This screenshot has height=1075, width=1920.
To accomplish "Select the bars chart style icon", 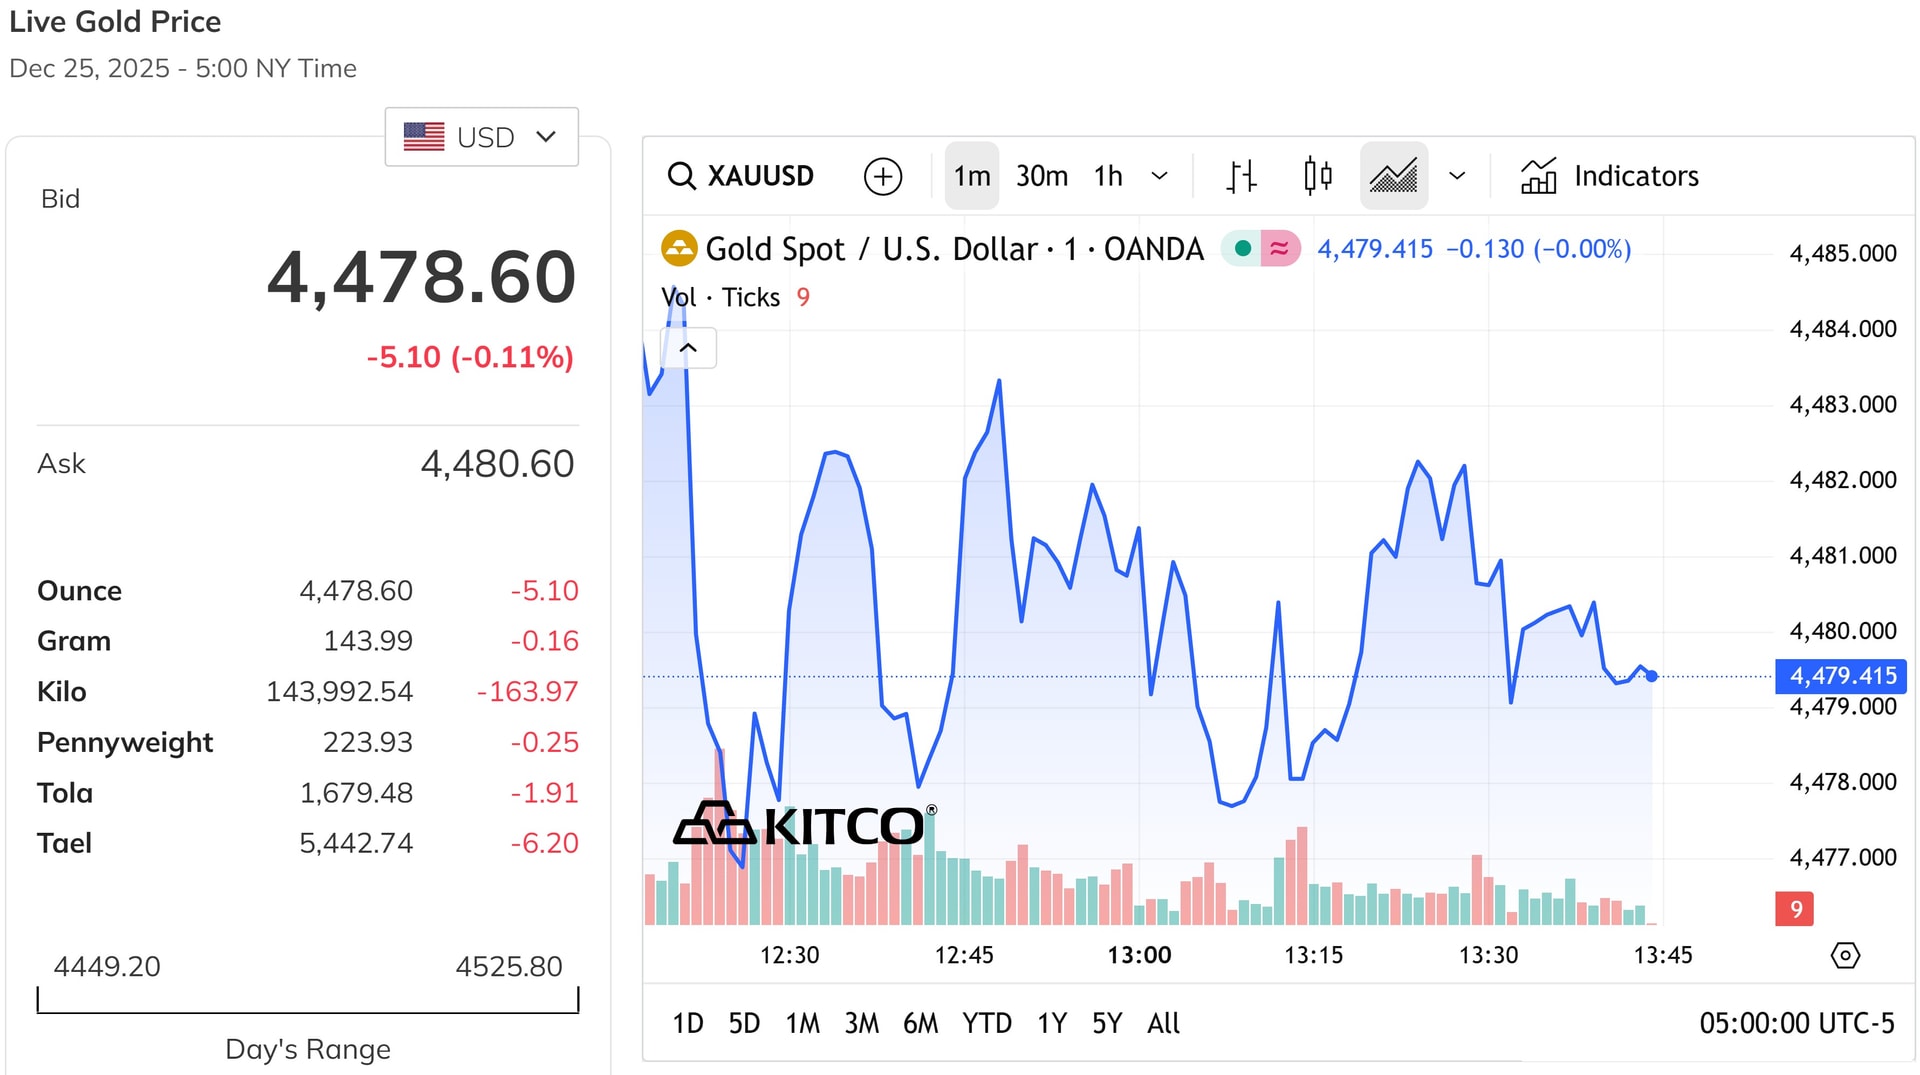I will point(1240,176).
